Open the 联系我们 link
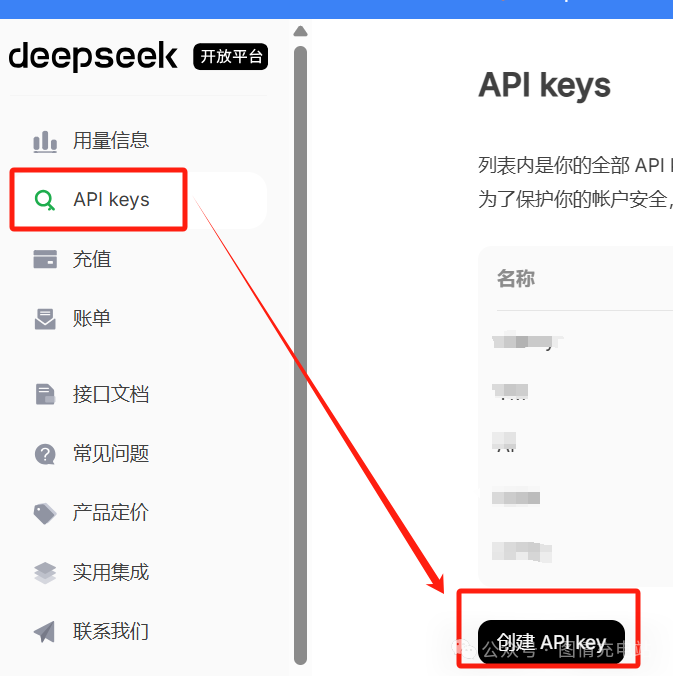 (111, 632)
